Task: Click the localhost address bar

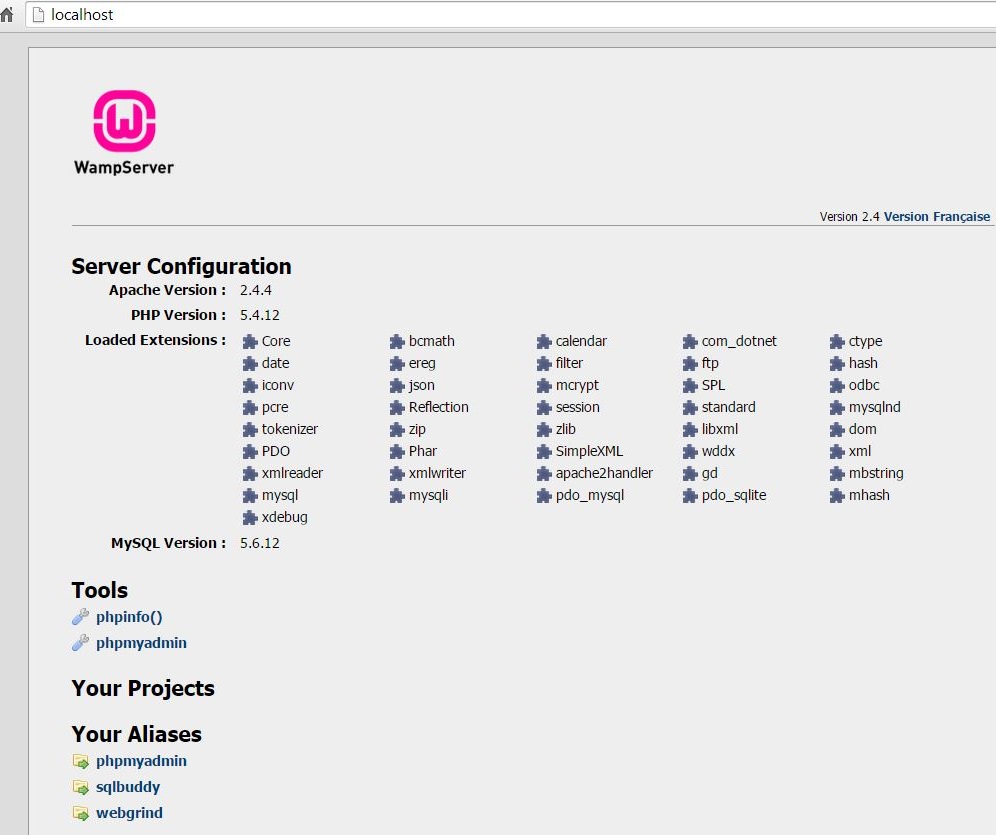Action: coord(511,15)
